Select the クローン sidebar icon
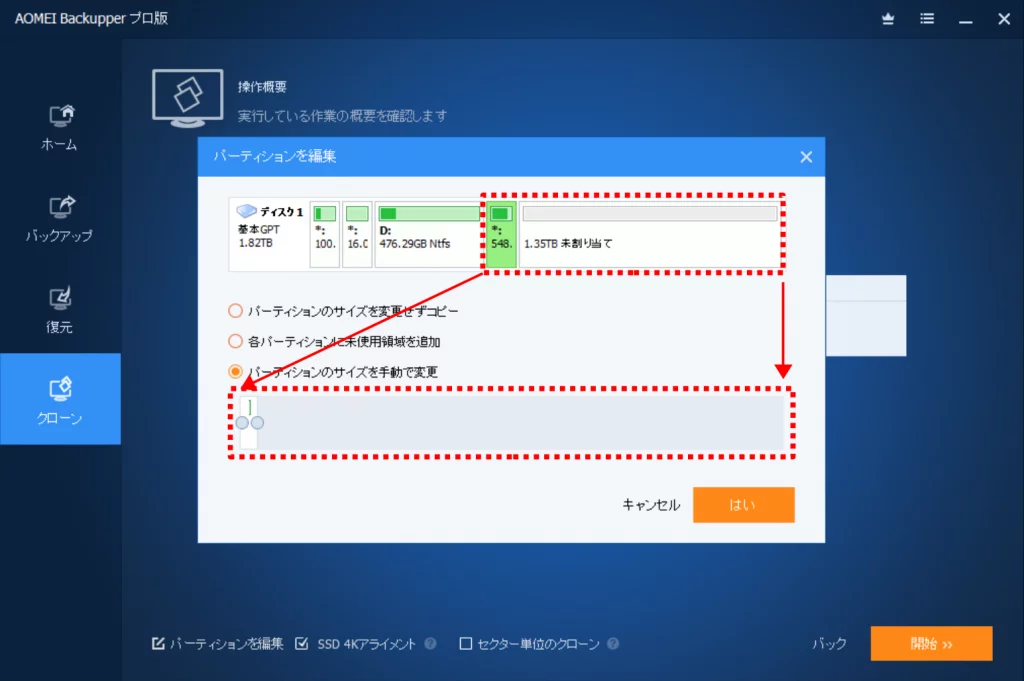Screen dimensions: 1024x681 coord(59,389)
